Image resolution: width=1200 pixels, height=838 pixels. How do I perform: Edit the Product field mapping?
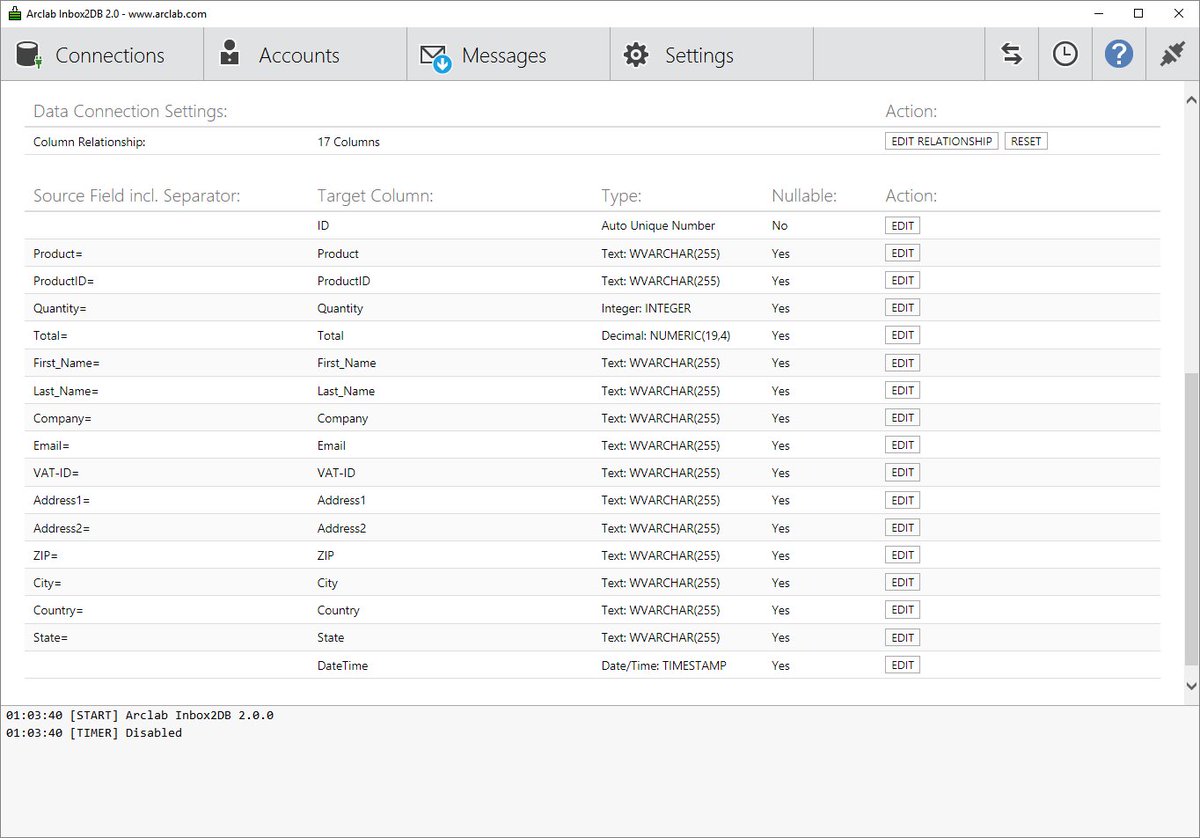[x=902, y=252]
